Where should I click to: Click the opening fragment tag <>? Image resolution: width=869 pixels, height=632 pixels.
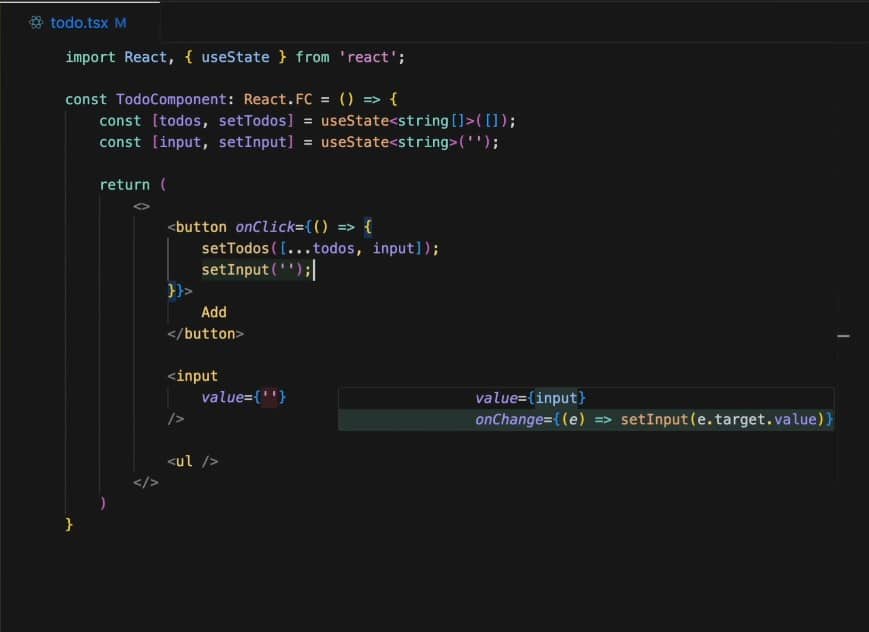coord(141,206)
